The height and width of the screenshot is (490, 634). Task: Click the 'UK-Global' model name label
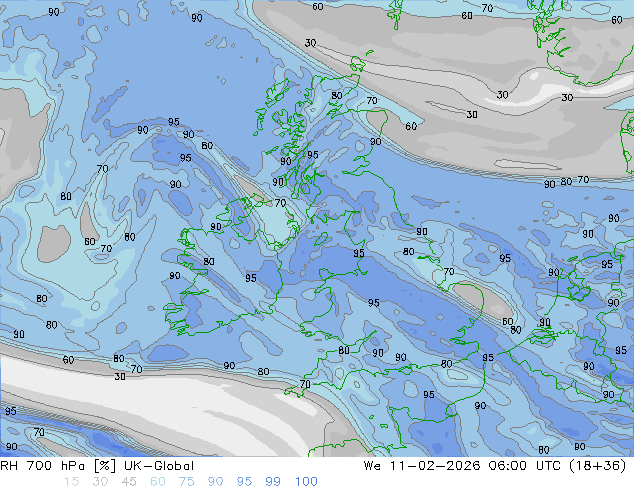[159, 466]
